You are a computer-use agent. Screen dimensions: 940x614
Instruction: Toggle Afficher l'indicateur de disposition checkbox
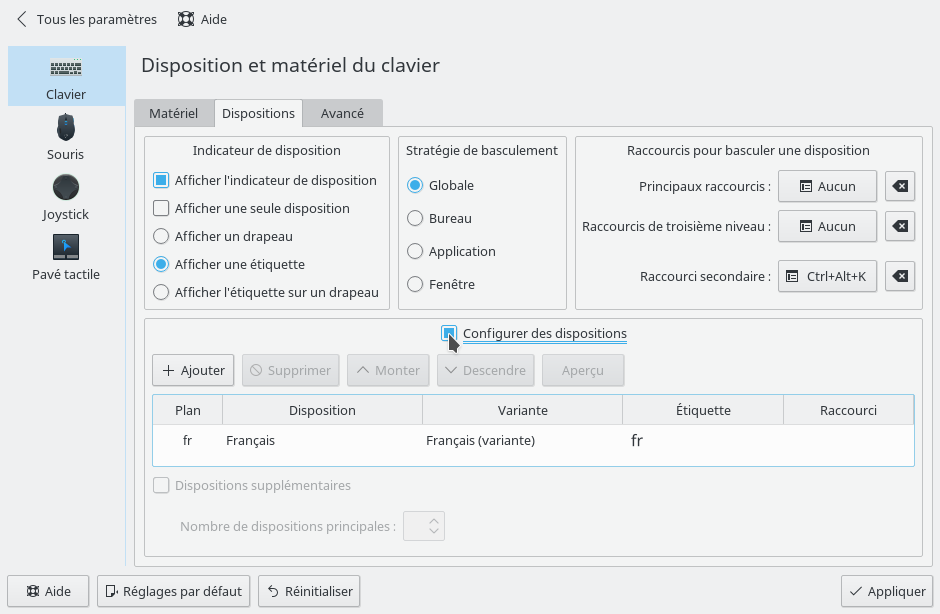coord(160,181)
